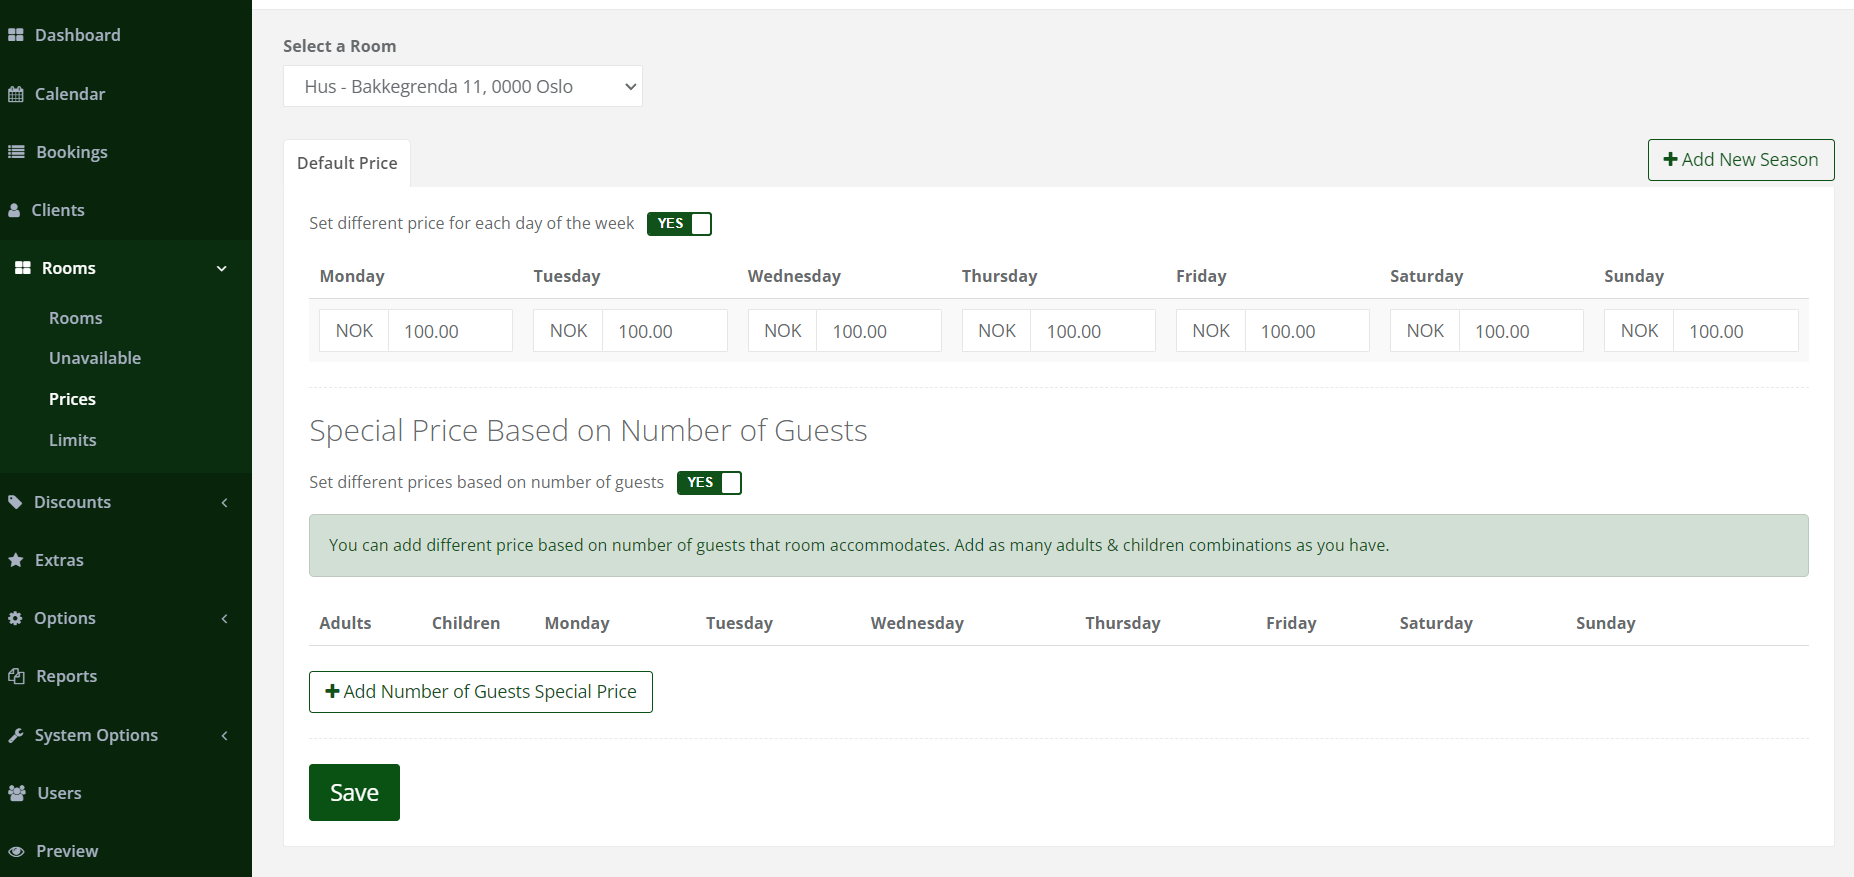Click the Reports icon in sidebar
The width and height of the screenshot is (1854, 877).
tap(16, 676)
